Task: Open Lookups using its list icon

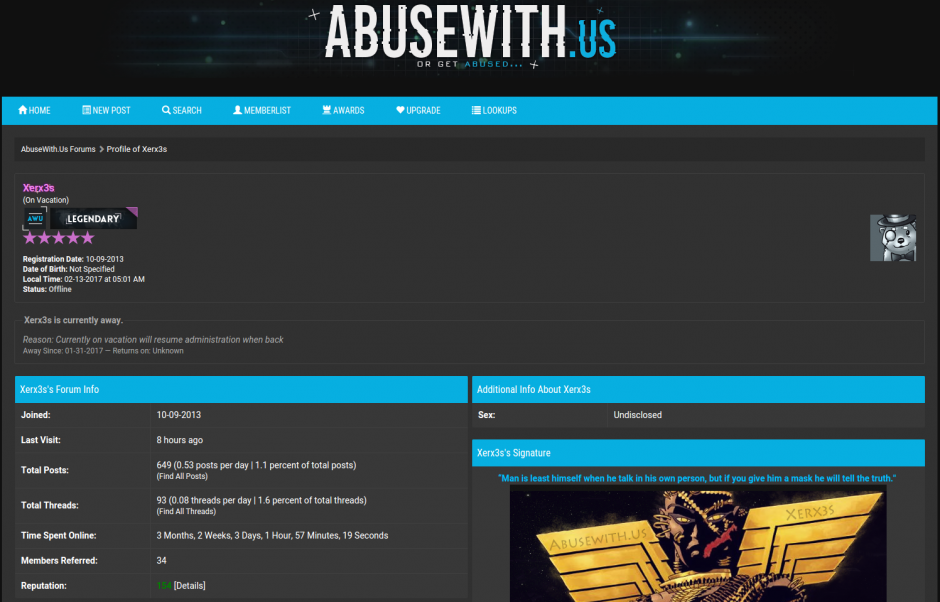Action: click(x=475, y=110)
